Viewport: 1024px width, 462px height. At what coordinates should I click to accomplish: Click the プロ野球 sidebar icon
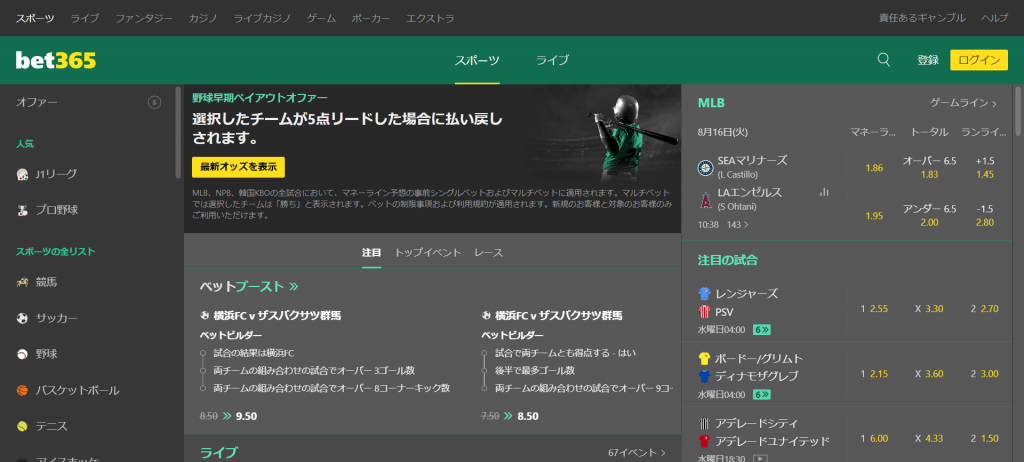click(x=22, y=210)
